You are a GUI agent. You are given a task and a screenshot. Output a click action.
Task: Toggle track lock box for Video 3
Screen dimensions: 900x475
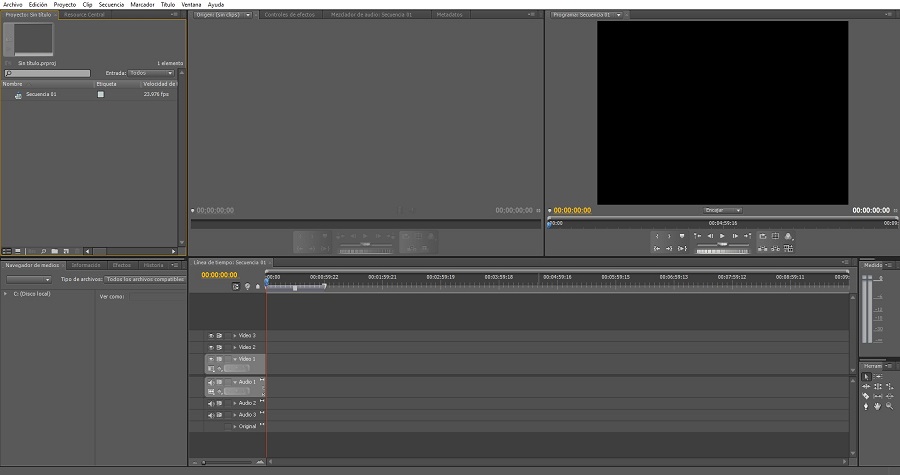click(228, 336)
